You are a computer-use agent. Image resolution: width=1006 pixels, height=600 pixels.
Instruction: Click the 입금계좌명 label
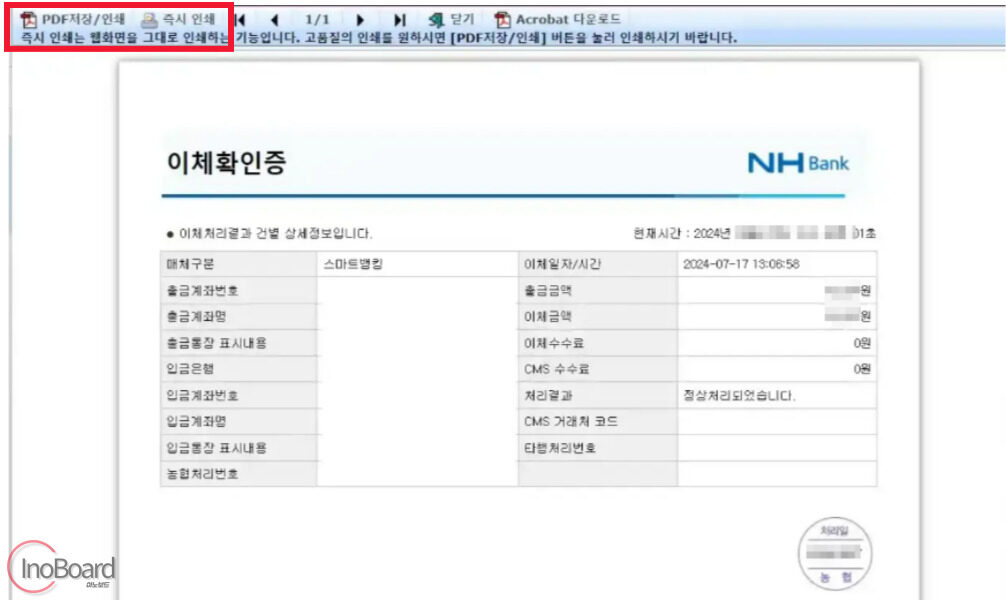click(x=196, y=422)
